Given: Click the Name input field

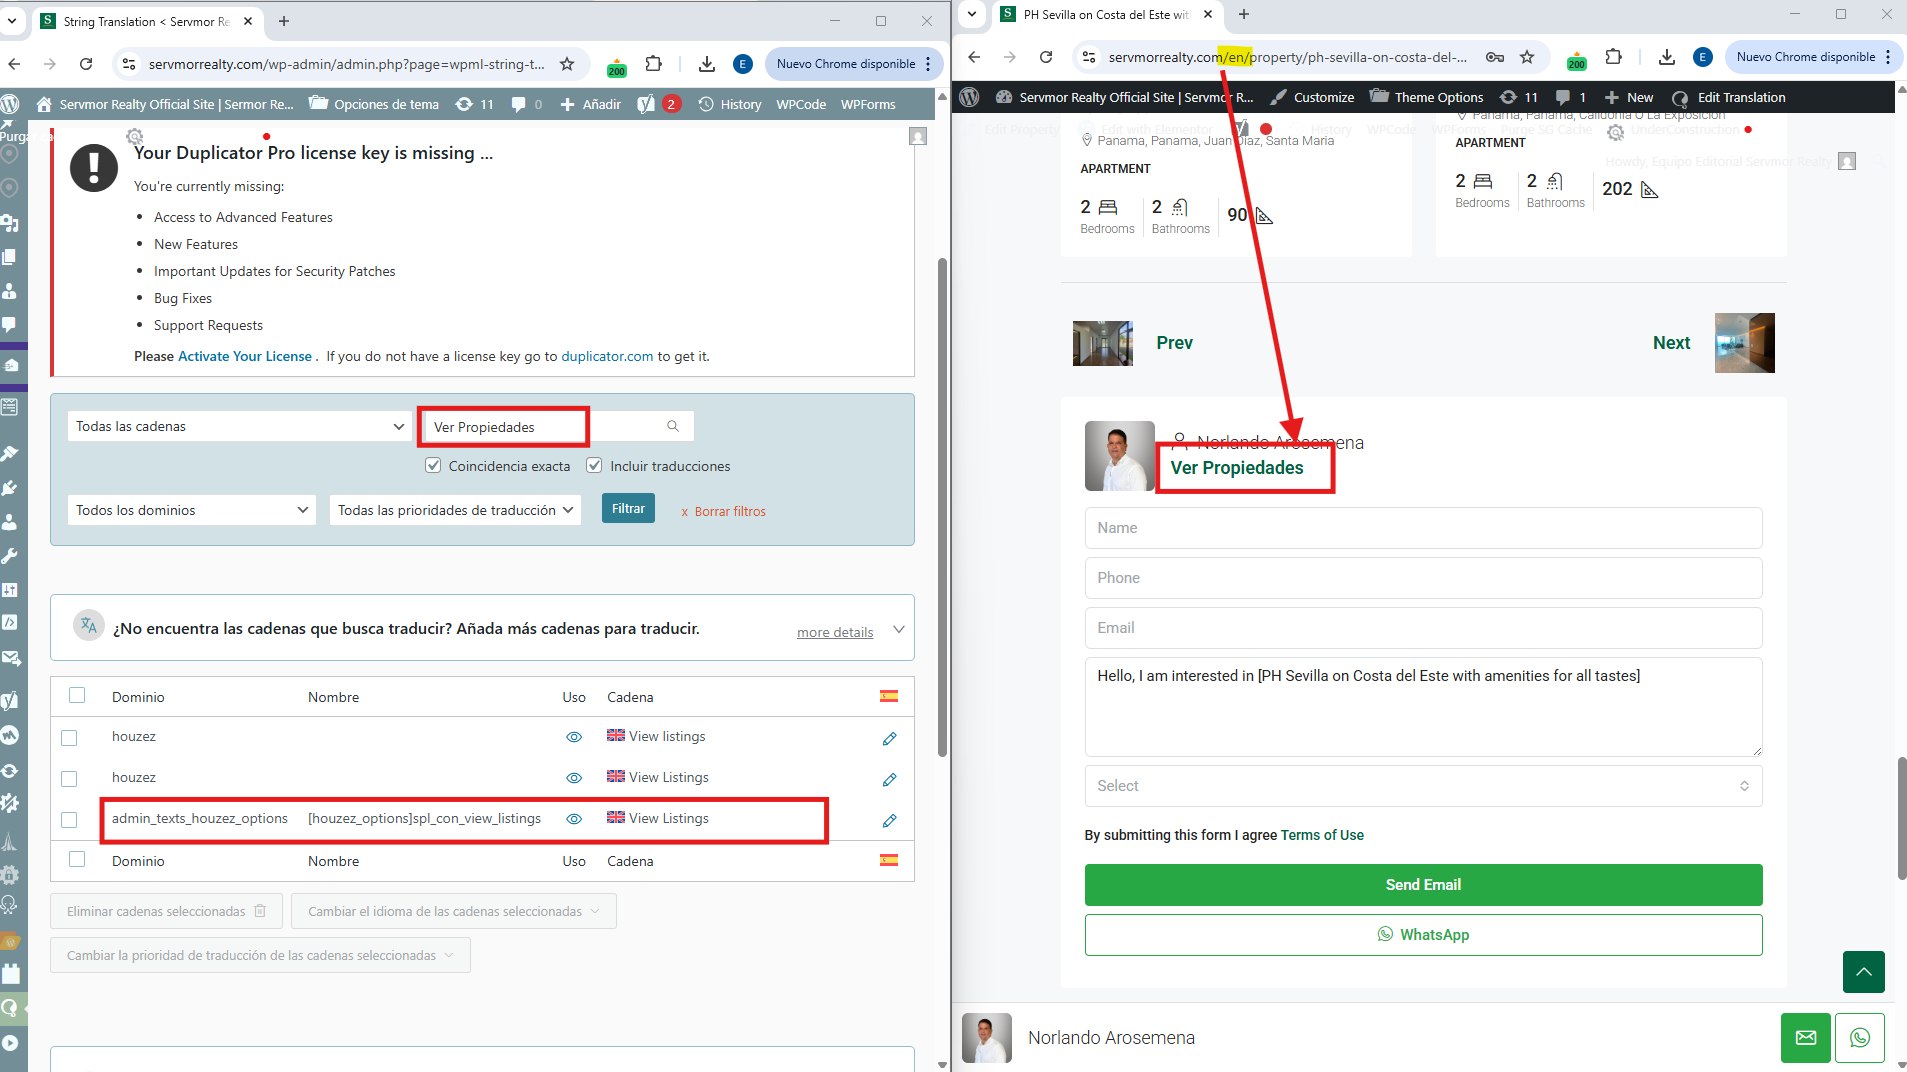Looking at the screenshot, I should (1423, 528).
